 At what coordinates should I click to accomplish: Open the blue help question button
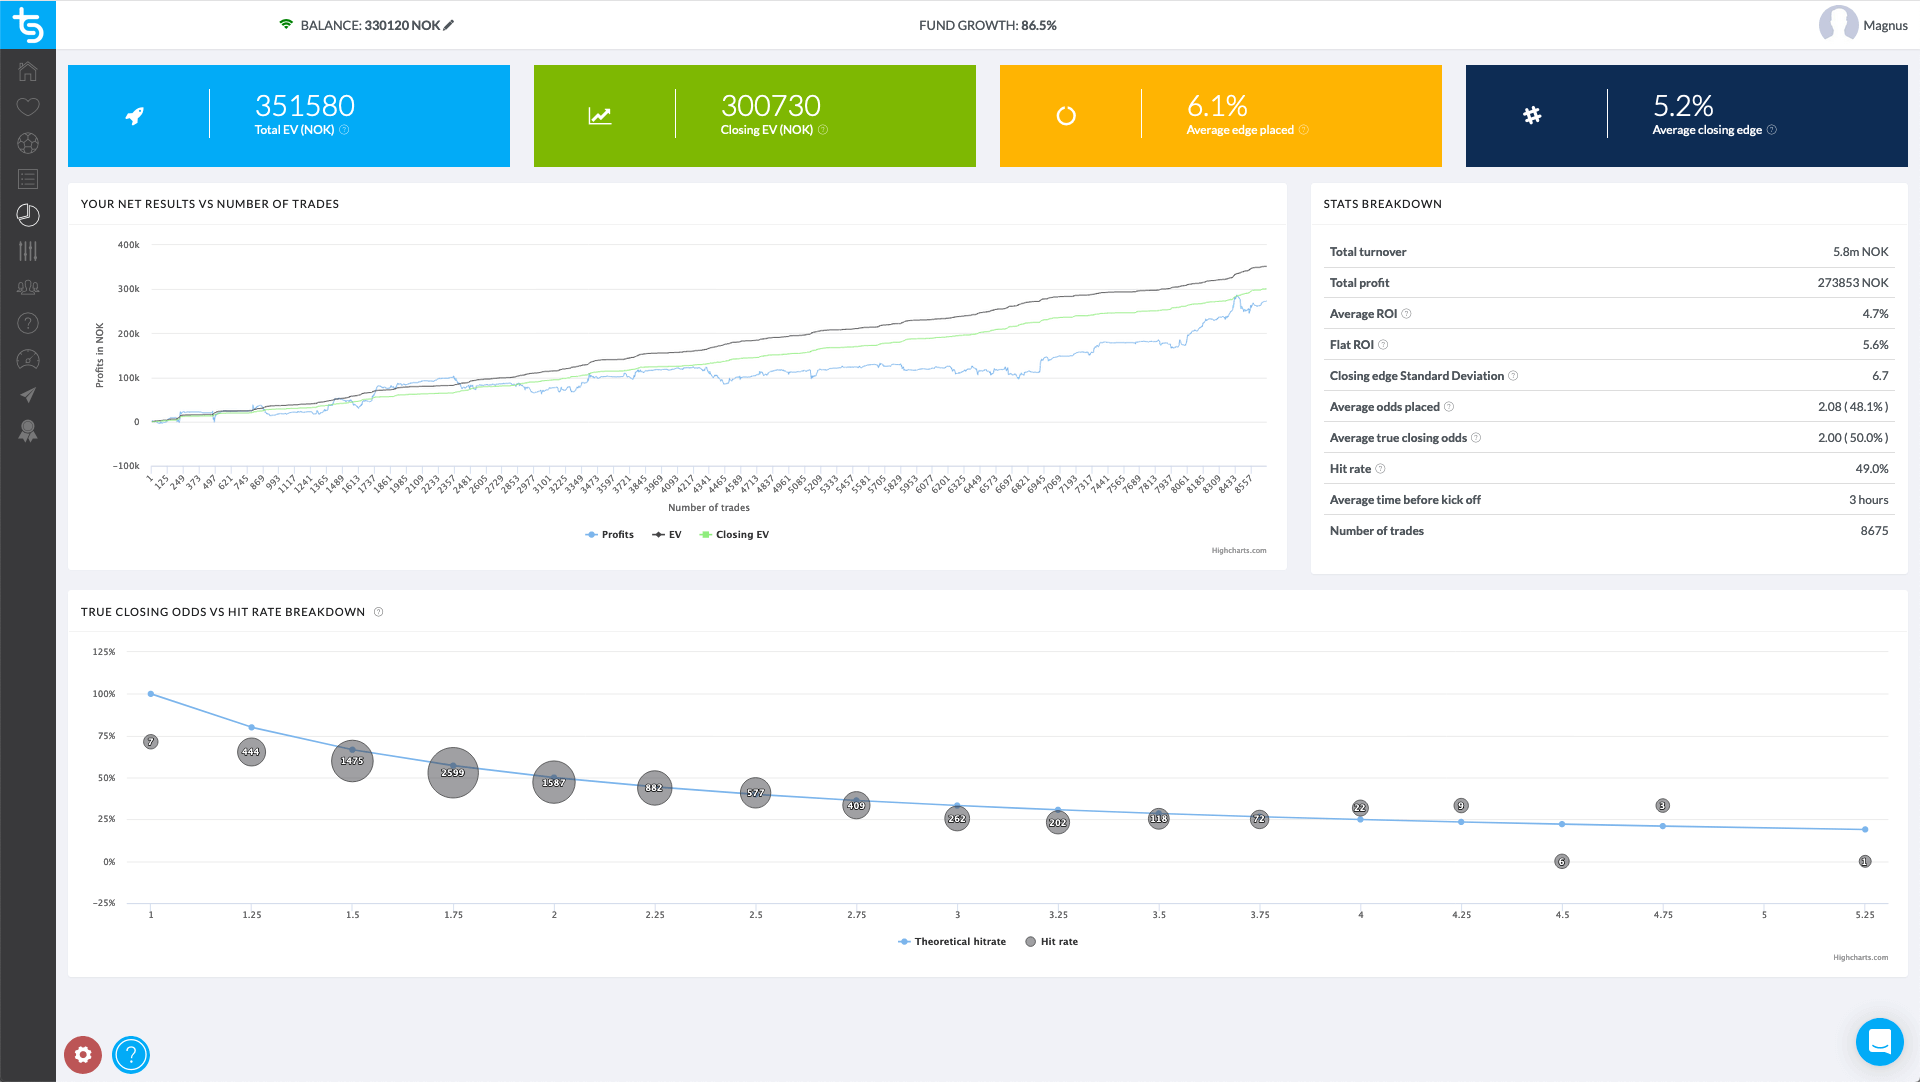pos(131,1054)
